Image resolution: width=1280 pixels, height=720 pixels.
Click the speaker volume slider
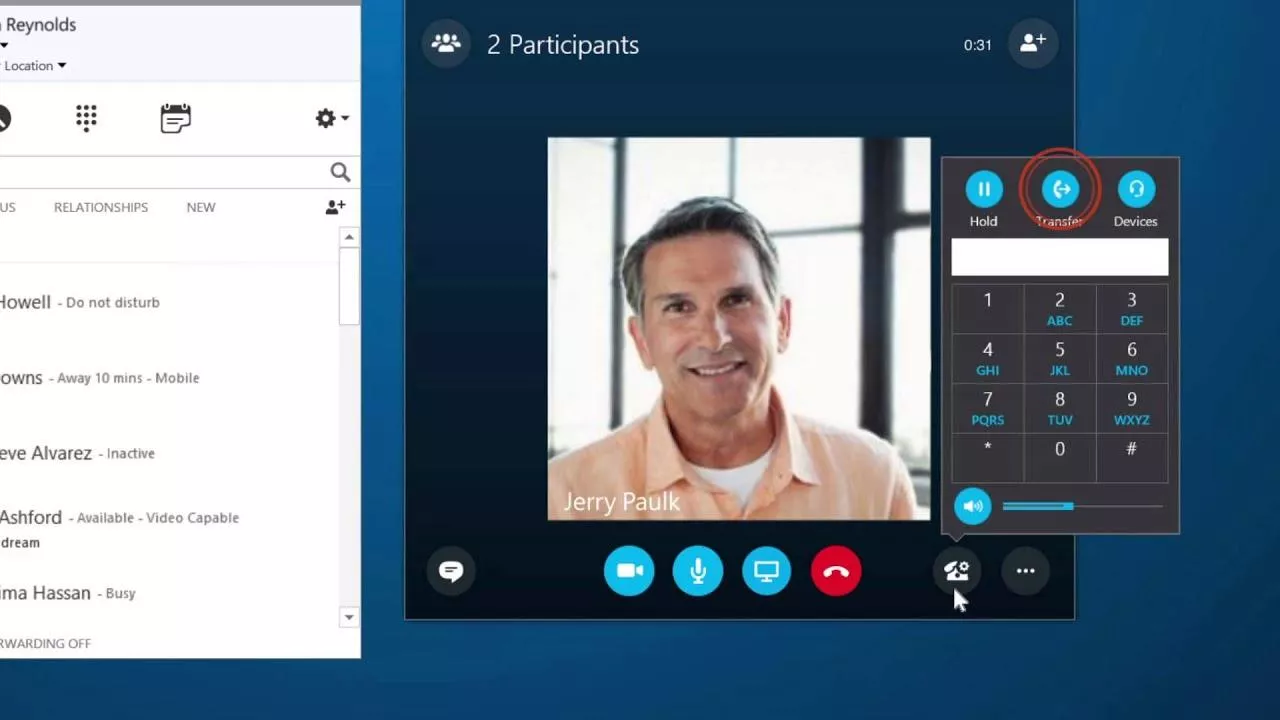point(1082,506)
